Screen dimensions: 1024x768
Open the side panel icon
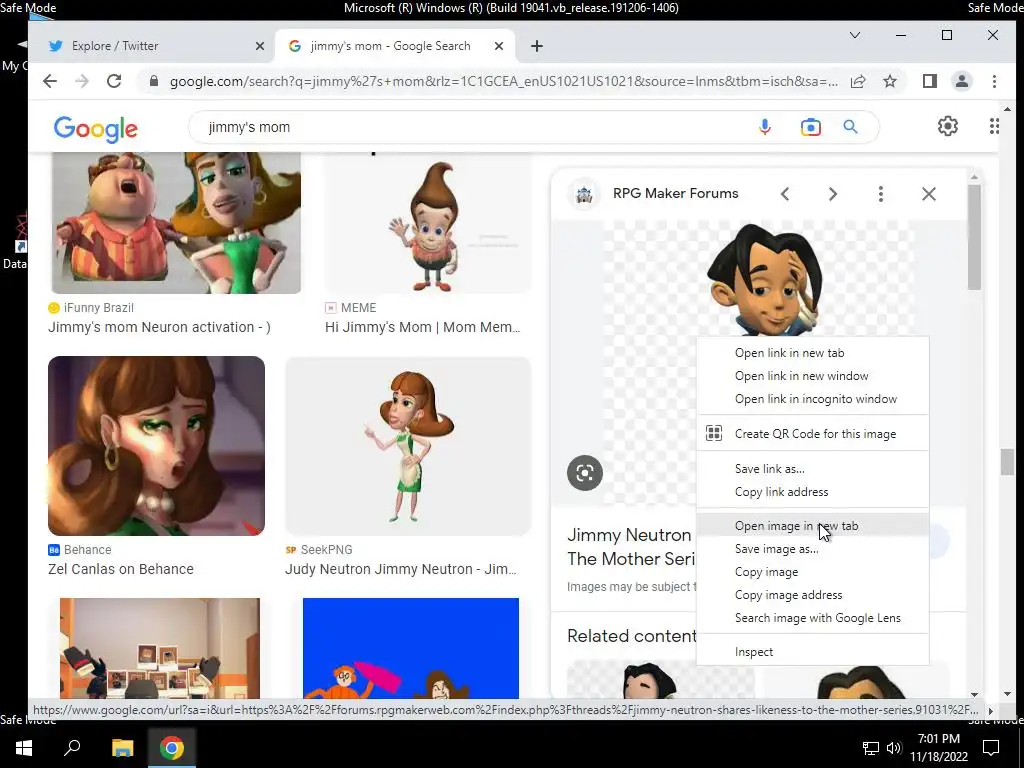pos(930,81)
